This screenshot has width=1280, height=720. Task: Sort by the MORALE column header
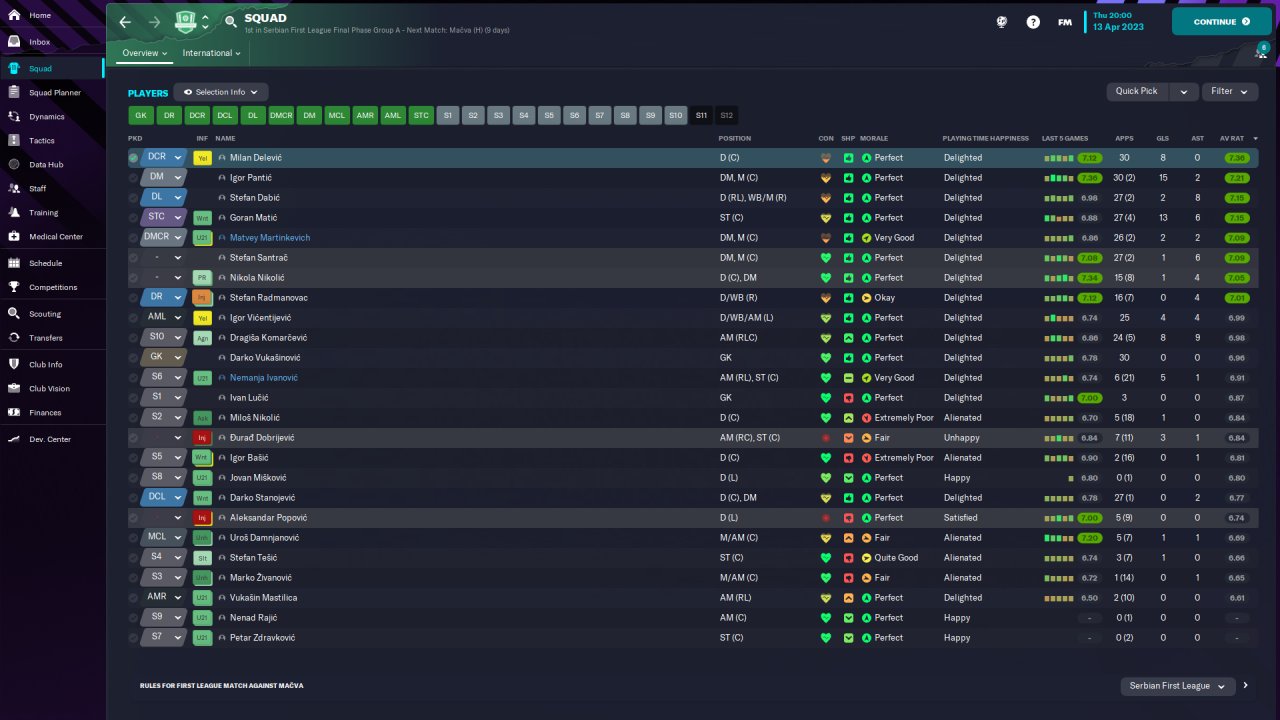pyautogui.click(x=875, y=138)
